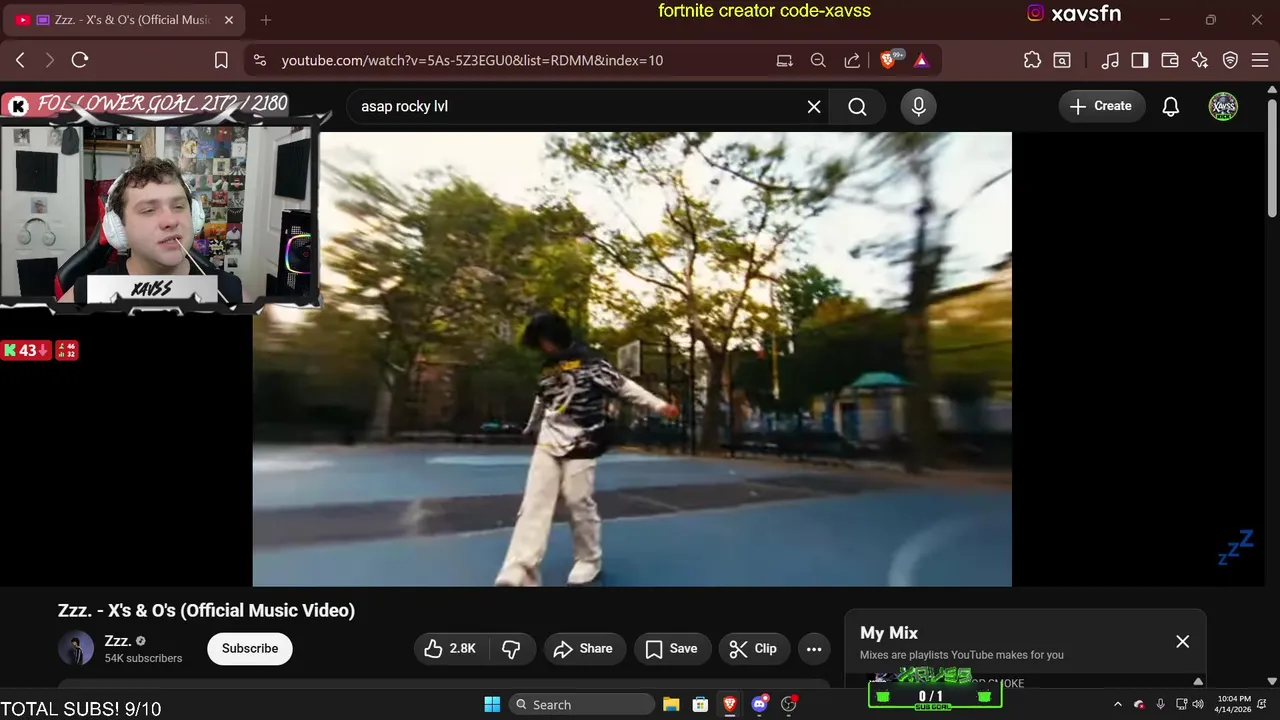Subscribe to the Zzz. channel
The image size is (1280, 720).
250,648
